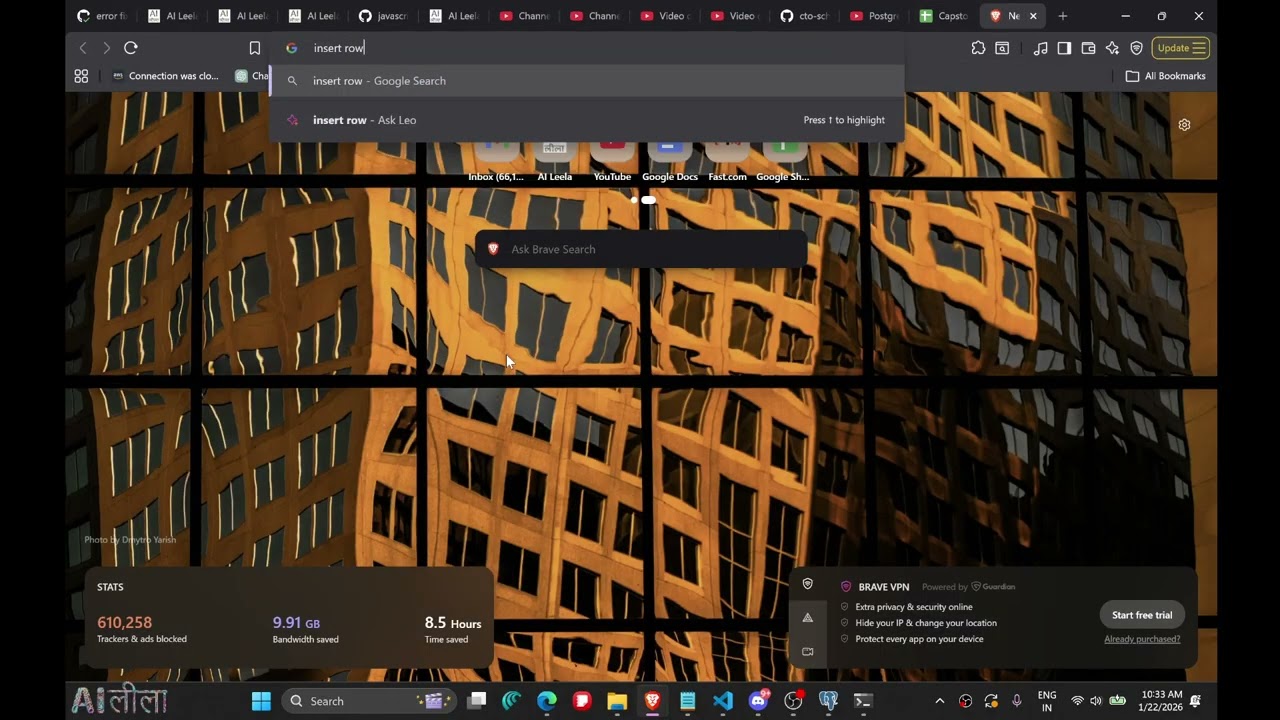The image size is (1280, 720).
Task: Open the Brave Playlist music note icon
Action: pyautogui.click(x=1040, y=48)
